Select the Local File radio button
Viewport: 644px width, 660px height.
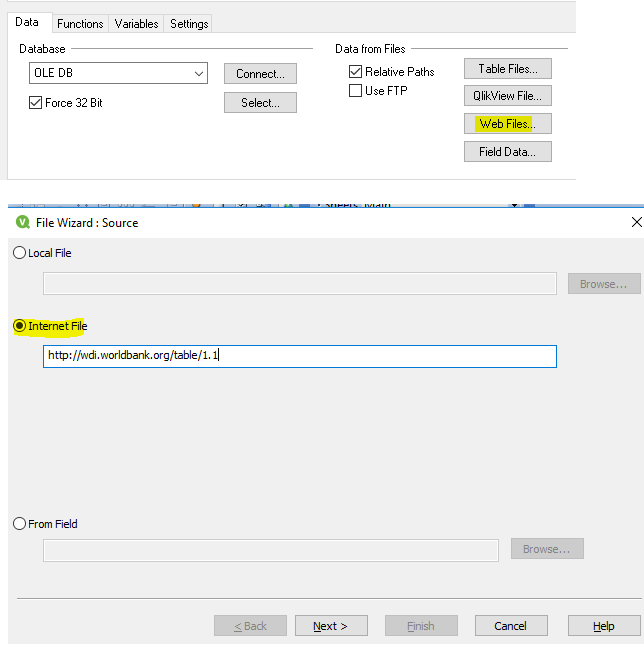[19, 253]
